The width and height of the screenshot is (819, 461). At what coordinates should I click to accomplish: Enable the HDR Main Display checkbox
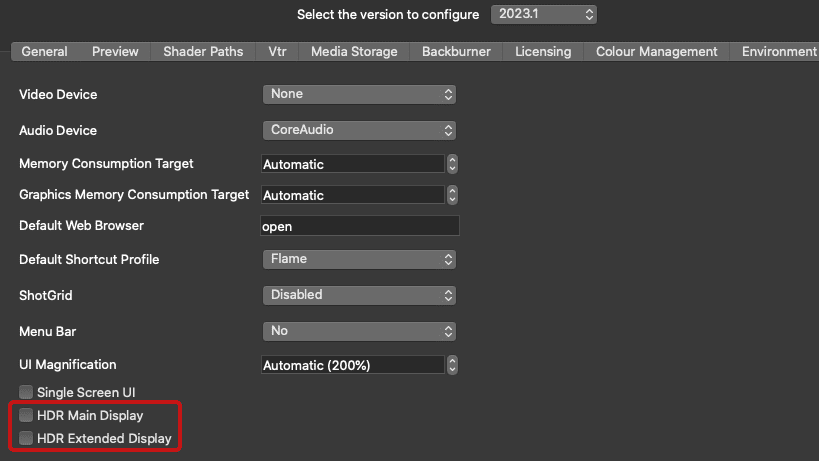click(26, 415)
